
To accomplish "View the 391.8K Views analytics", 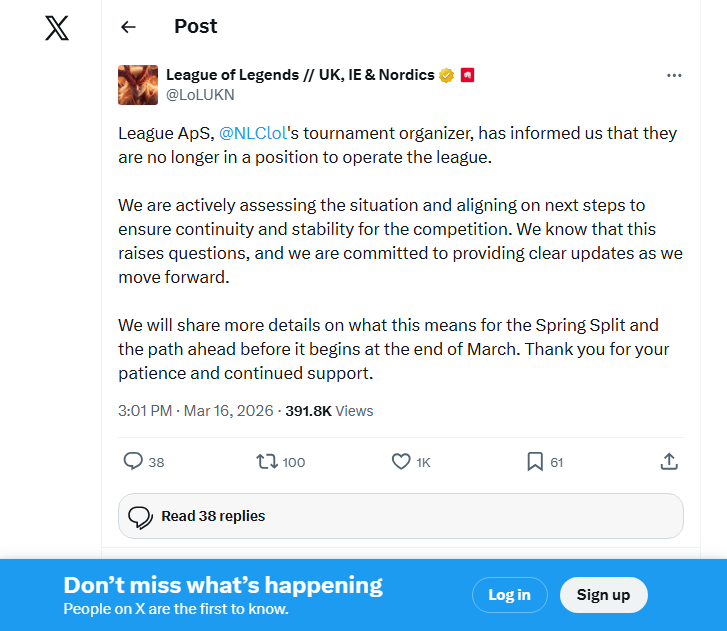I will click(329, 410).
